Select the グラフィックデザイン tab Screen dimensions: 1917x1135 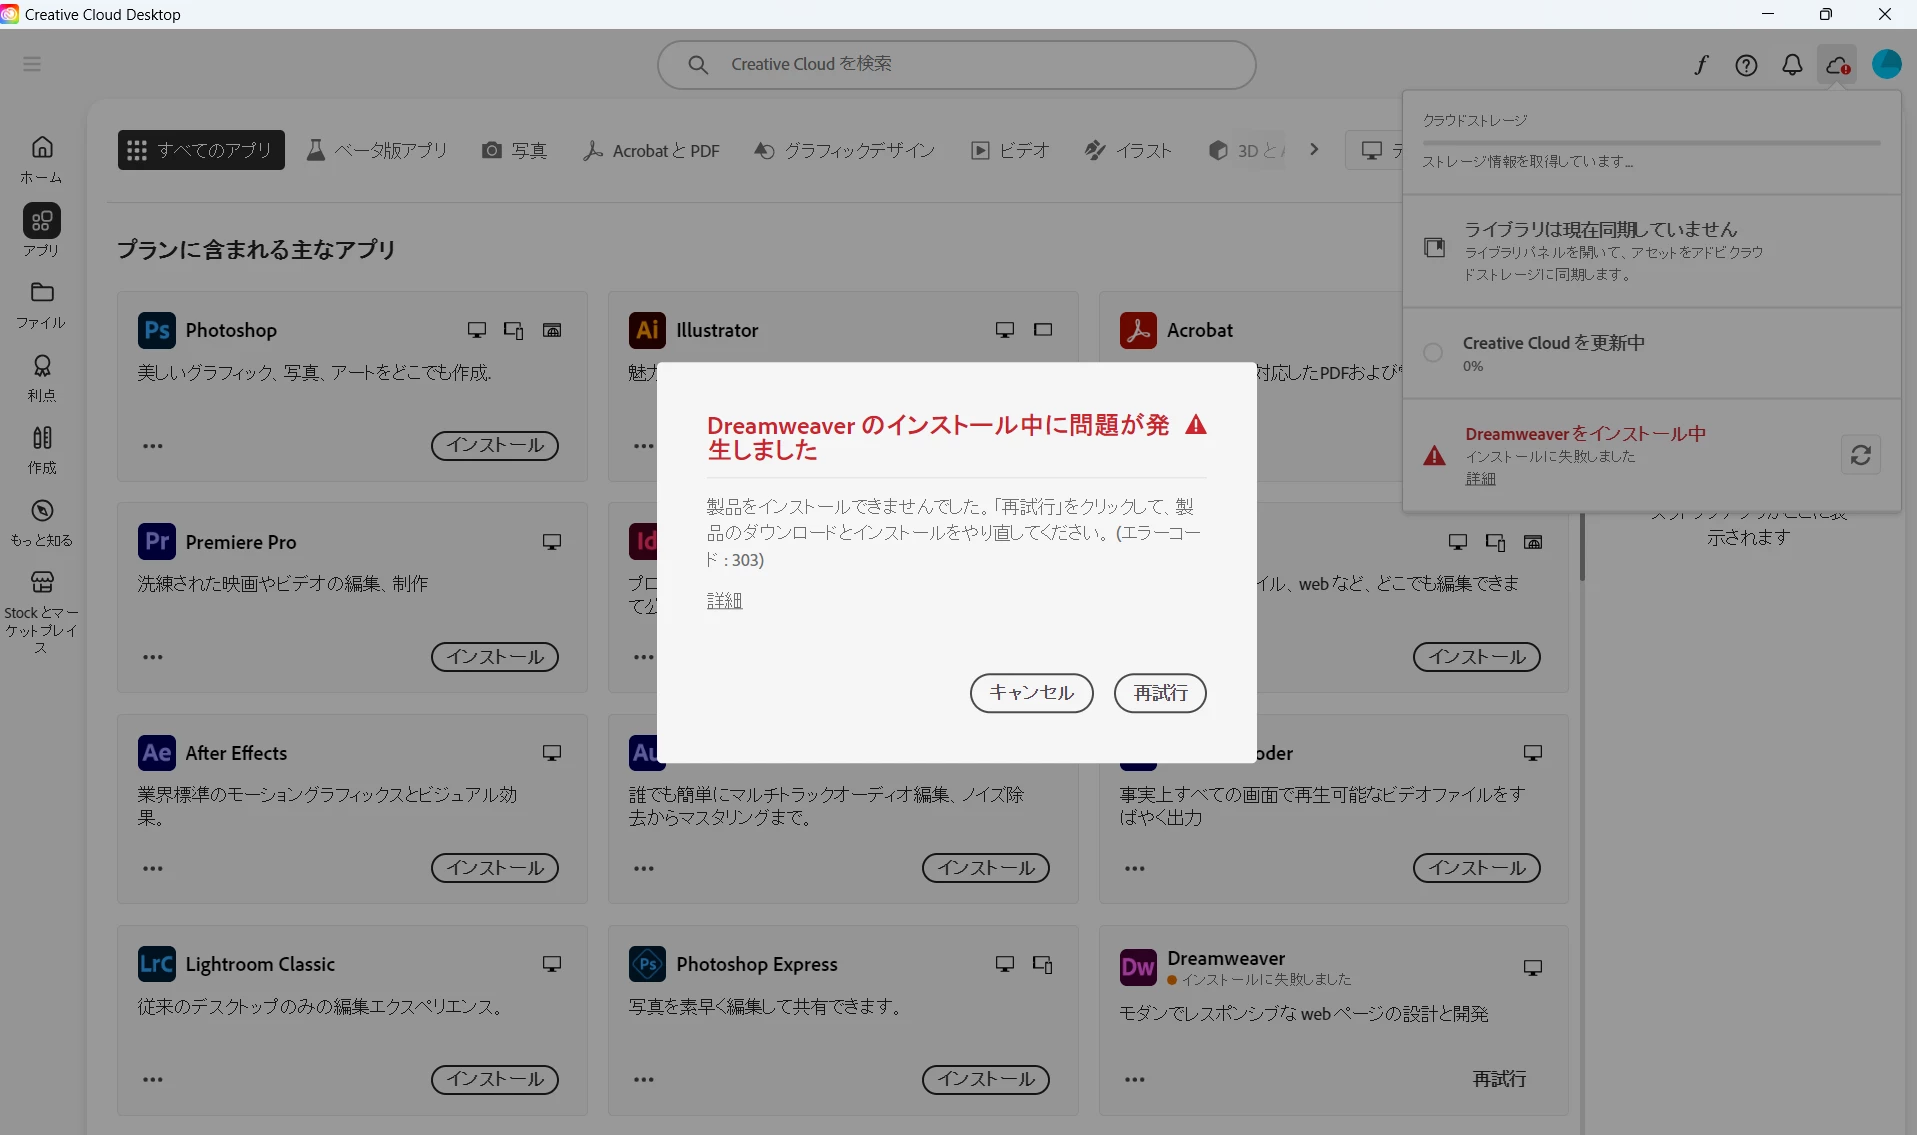(844, 150)
